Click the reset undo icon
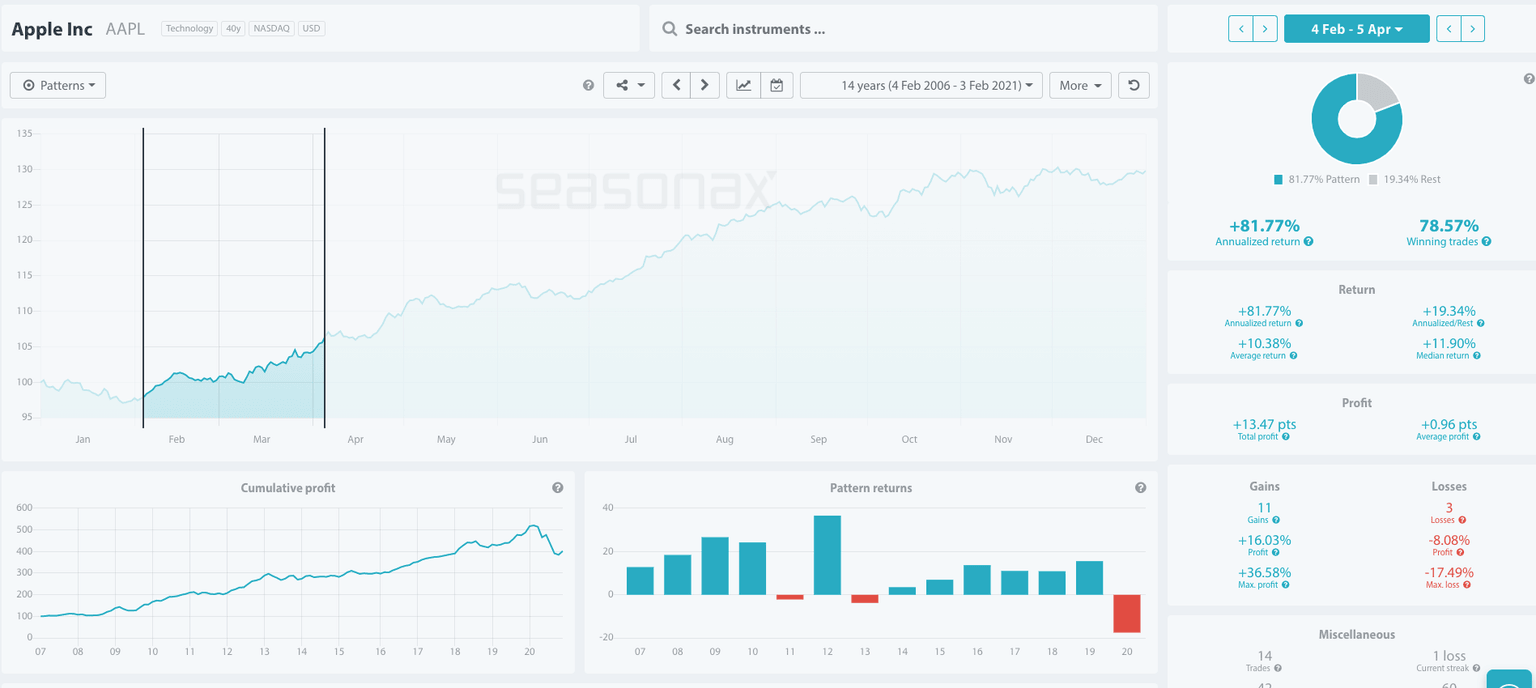Viewport: 1536px width, 688px height. coord(1133,85)
